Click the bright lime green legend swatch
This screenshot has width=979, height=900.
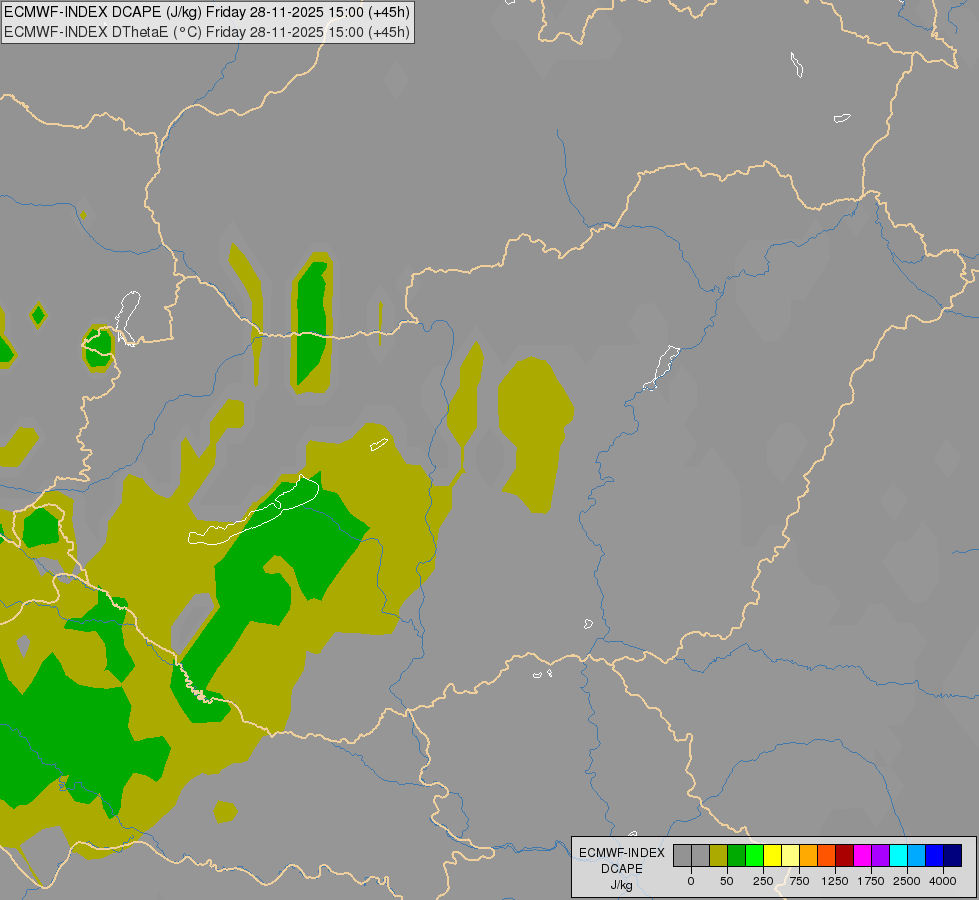click(x=754, y=855)
